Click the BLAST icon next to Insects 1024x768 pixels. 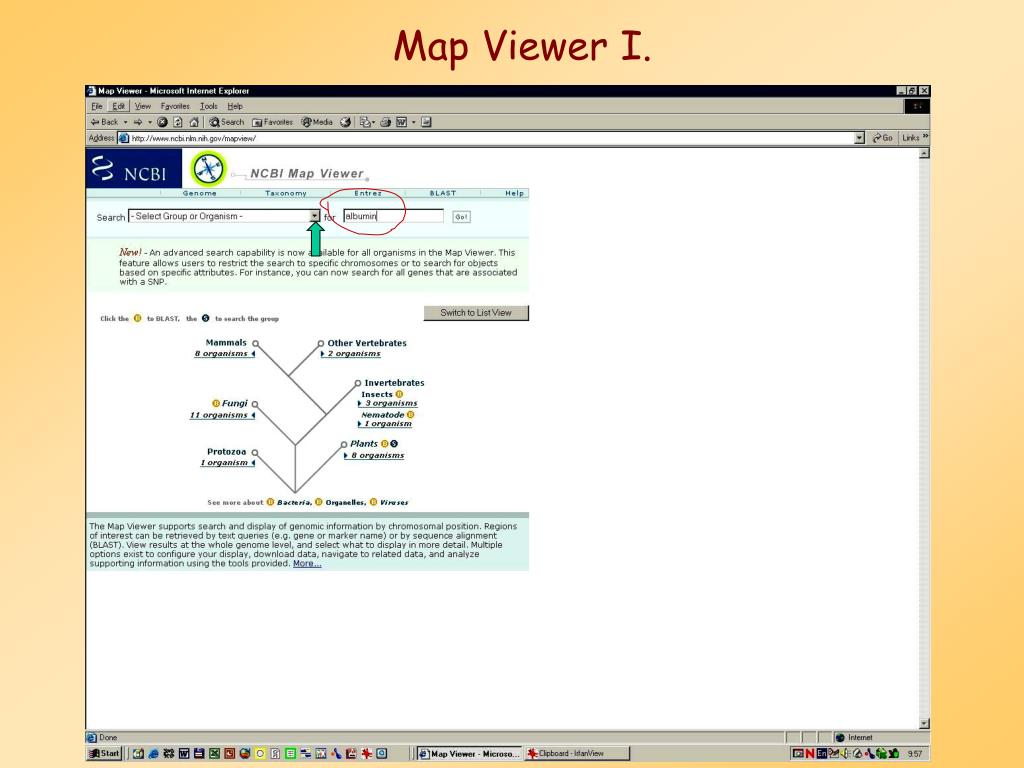[x=400, y=394]
